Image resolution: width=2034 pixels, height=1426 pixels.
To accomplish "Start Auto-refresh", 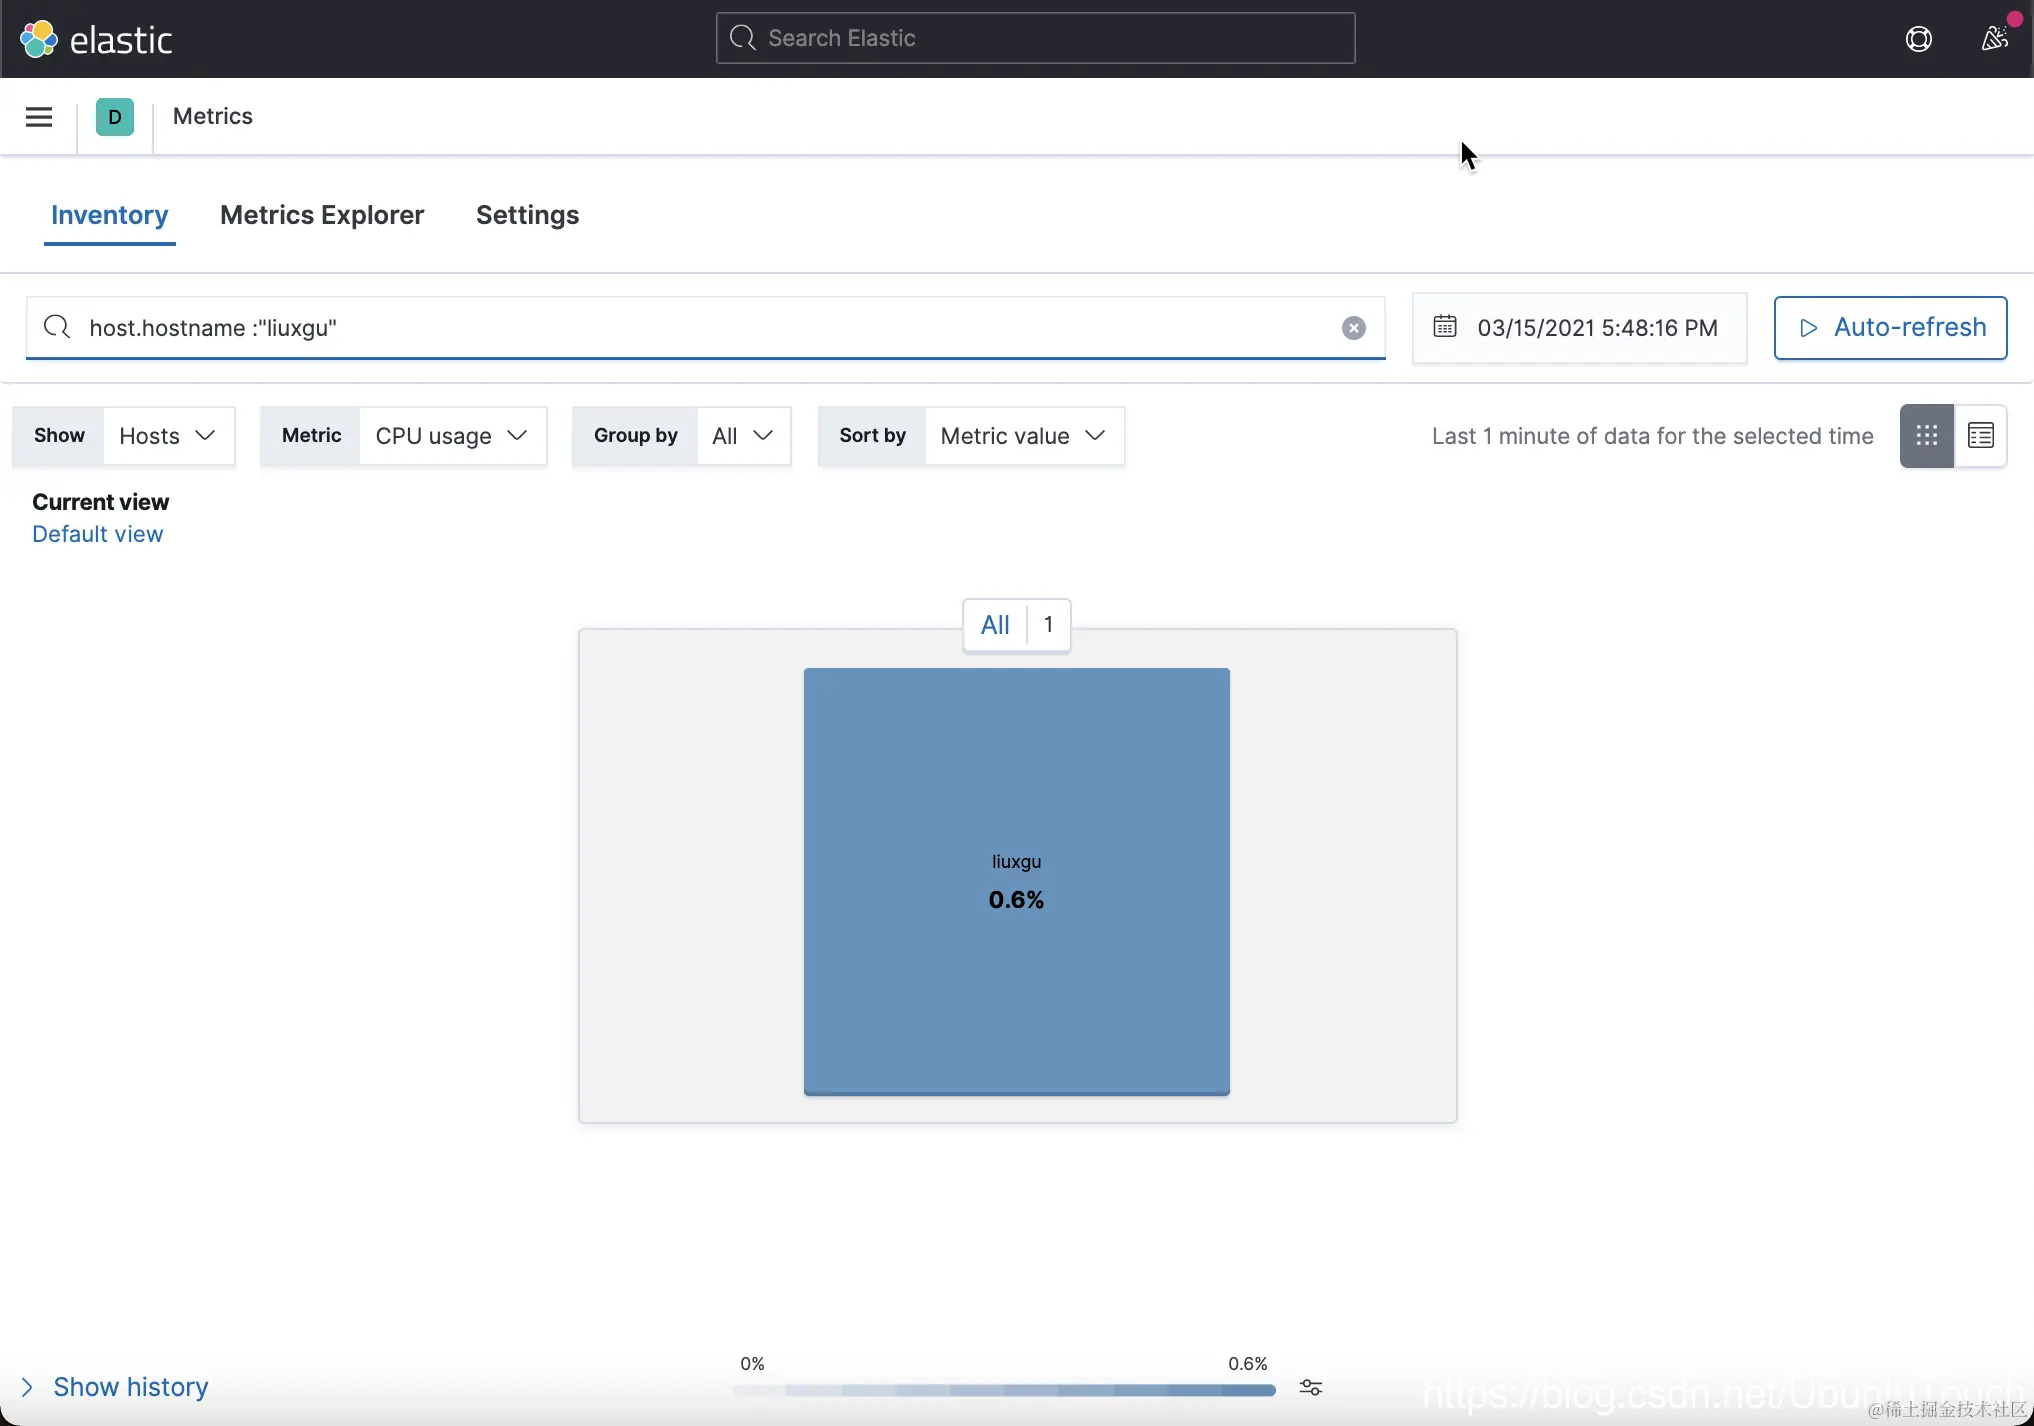I will point(1890,328).
